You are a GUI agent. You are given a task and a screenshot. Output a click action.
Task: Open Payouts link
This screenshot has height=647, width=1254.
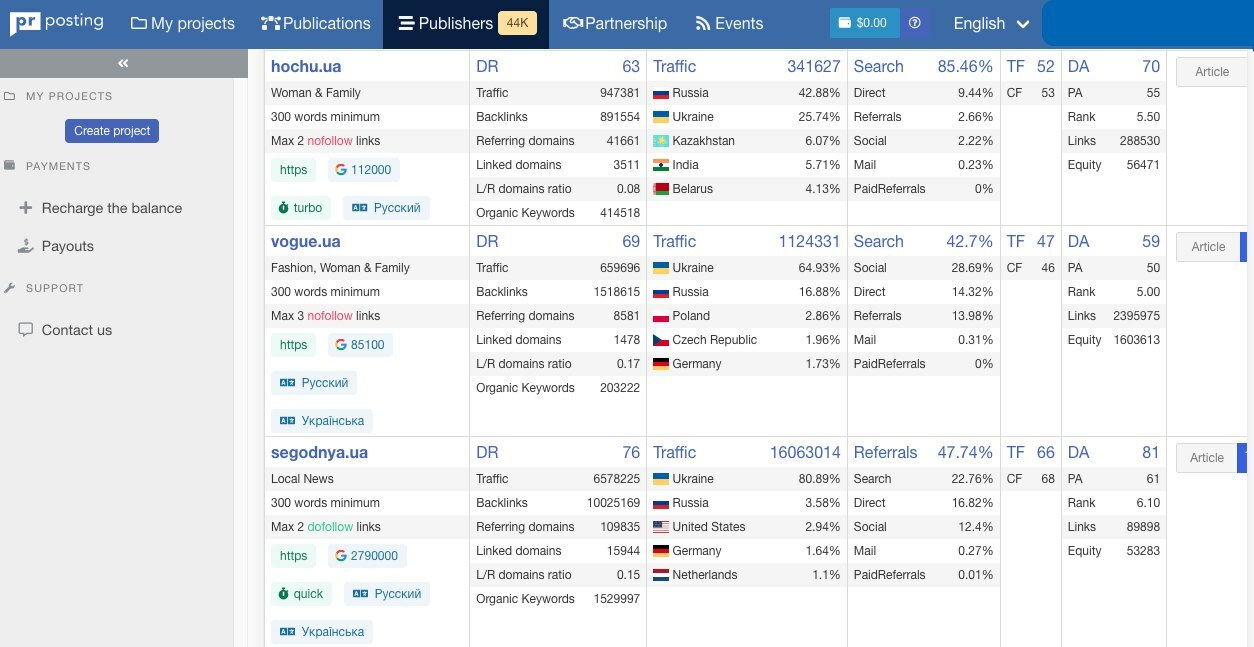pyautogui.click(x=68, y=246)
